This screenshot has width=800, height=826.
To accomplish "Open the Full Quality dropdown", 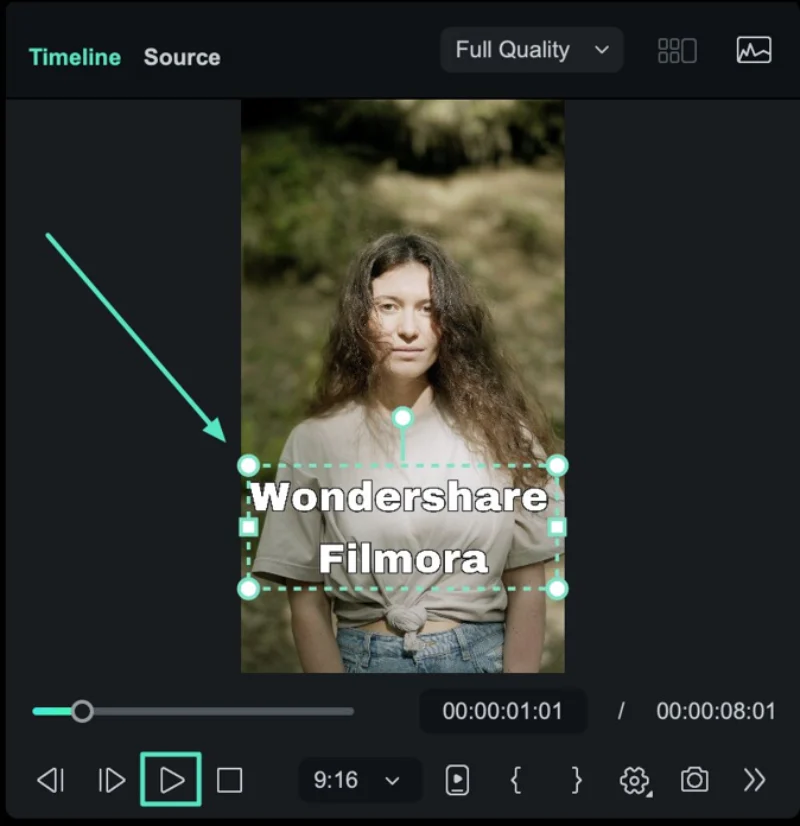I will point(532,50).
